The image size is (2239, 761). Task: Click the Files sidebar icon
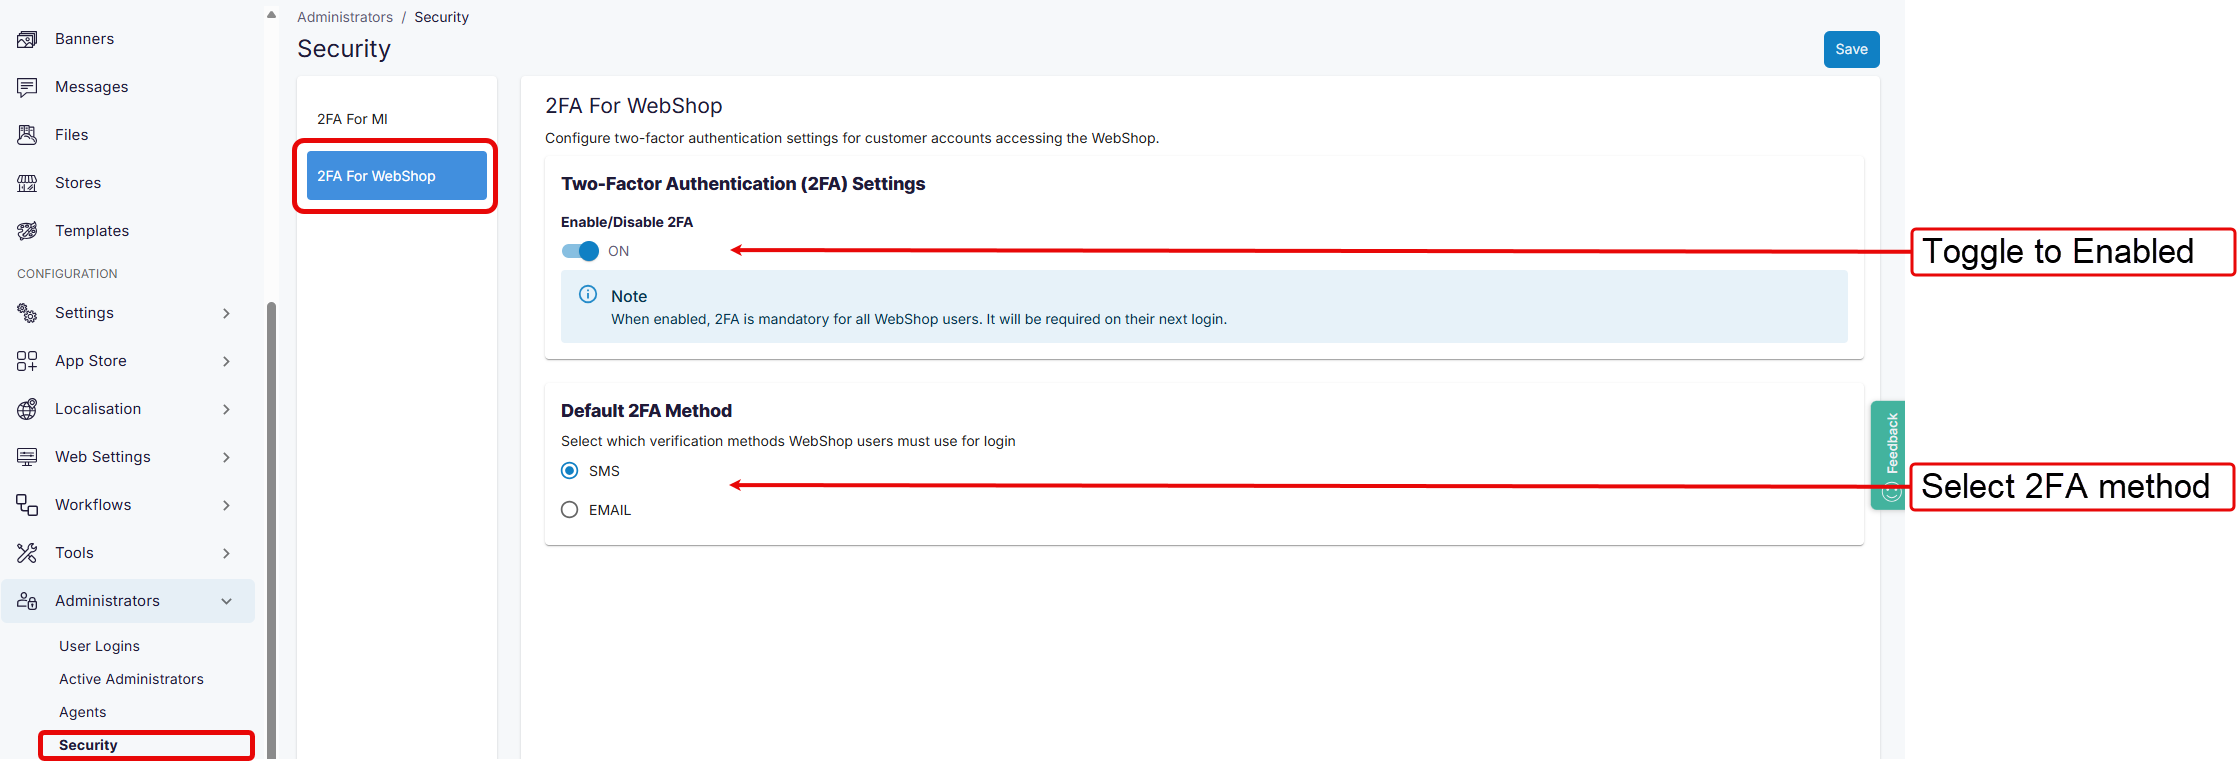(x=27, y=135)
